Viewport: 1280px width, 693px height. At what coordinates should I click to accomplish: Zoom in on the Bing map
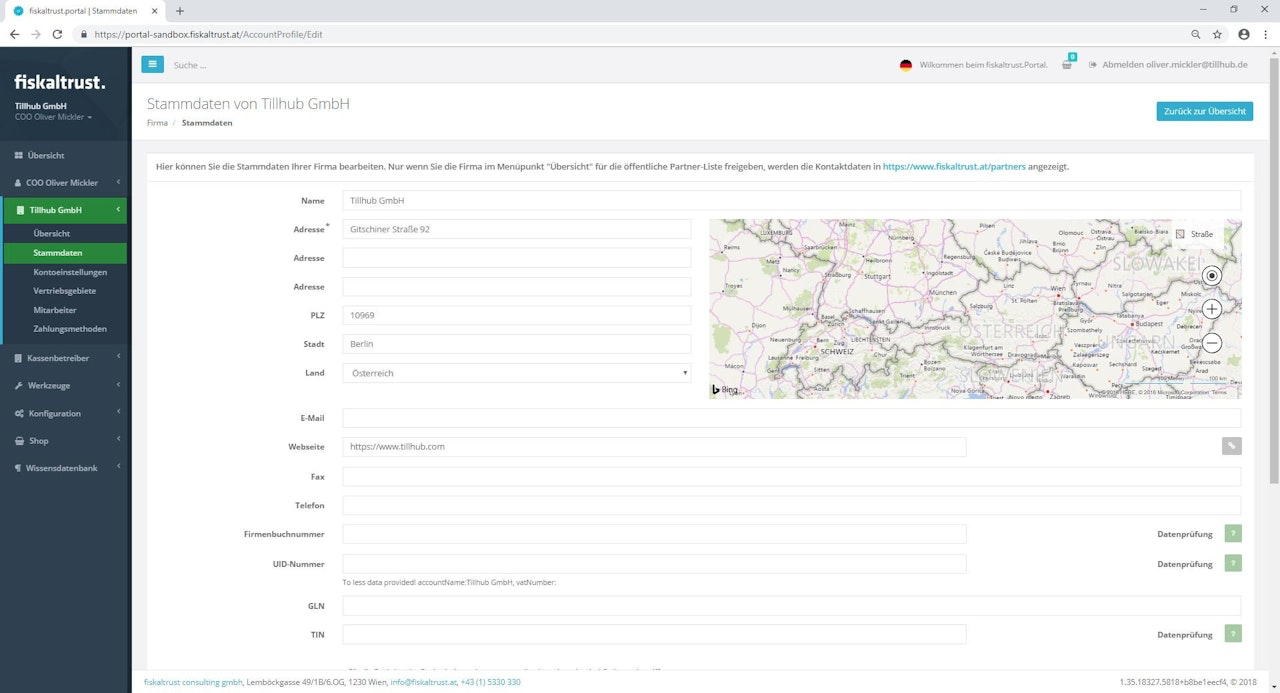[1212, 309]
